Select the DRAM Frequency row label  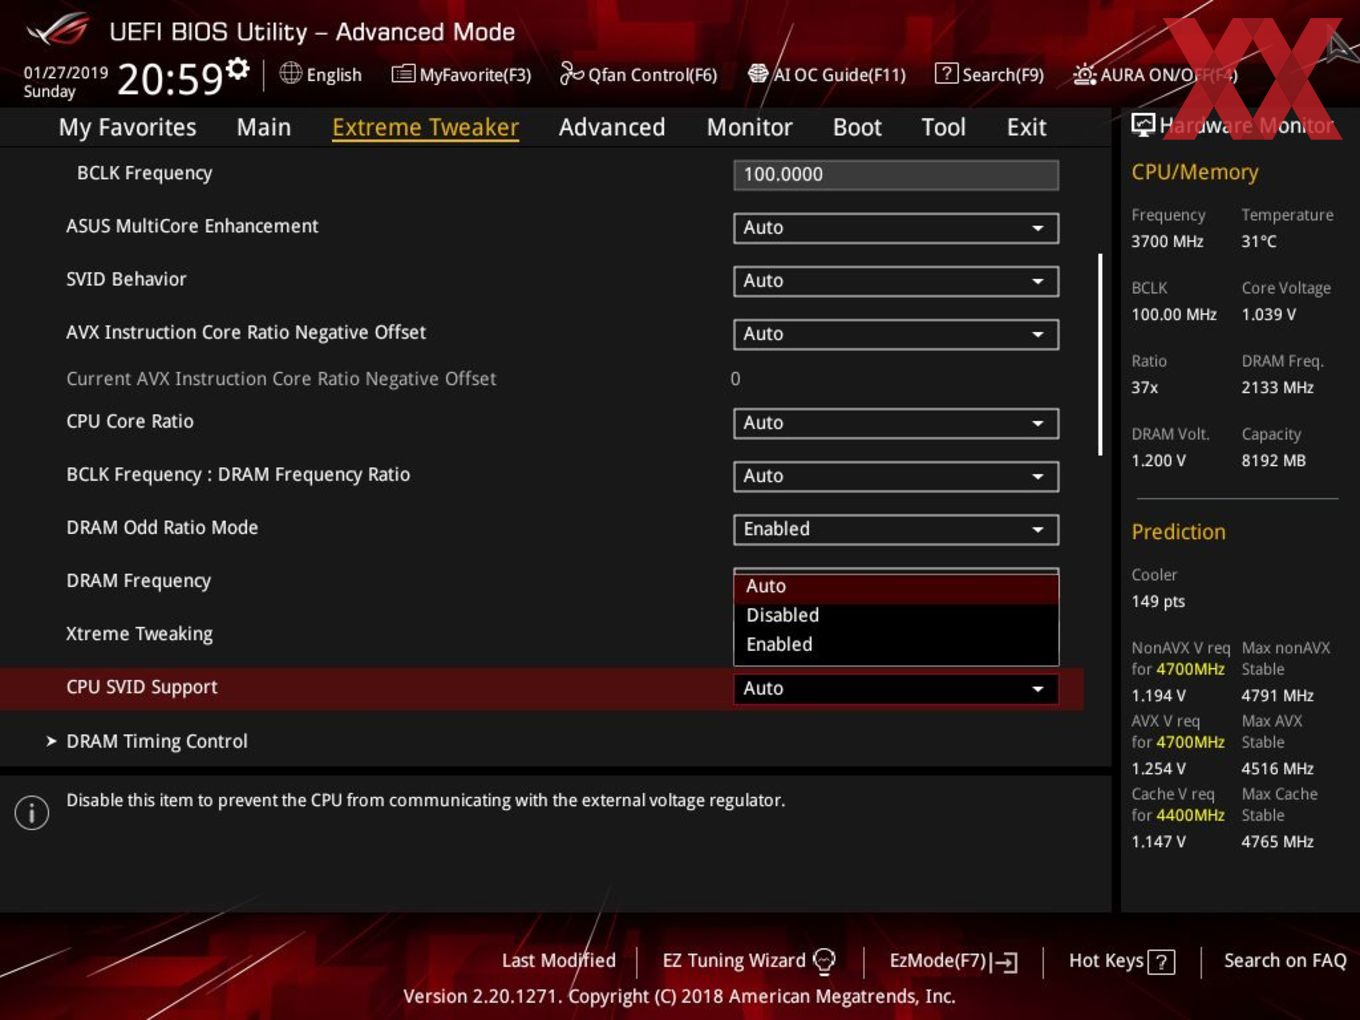point(138,581)
